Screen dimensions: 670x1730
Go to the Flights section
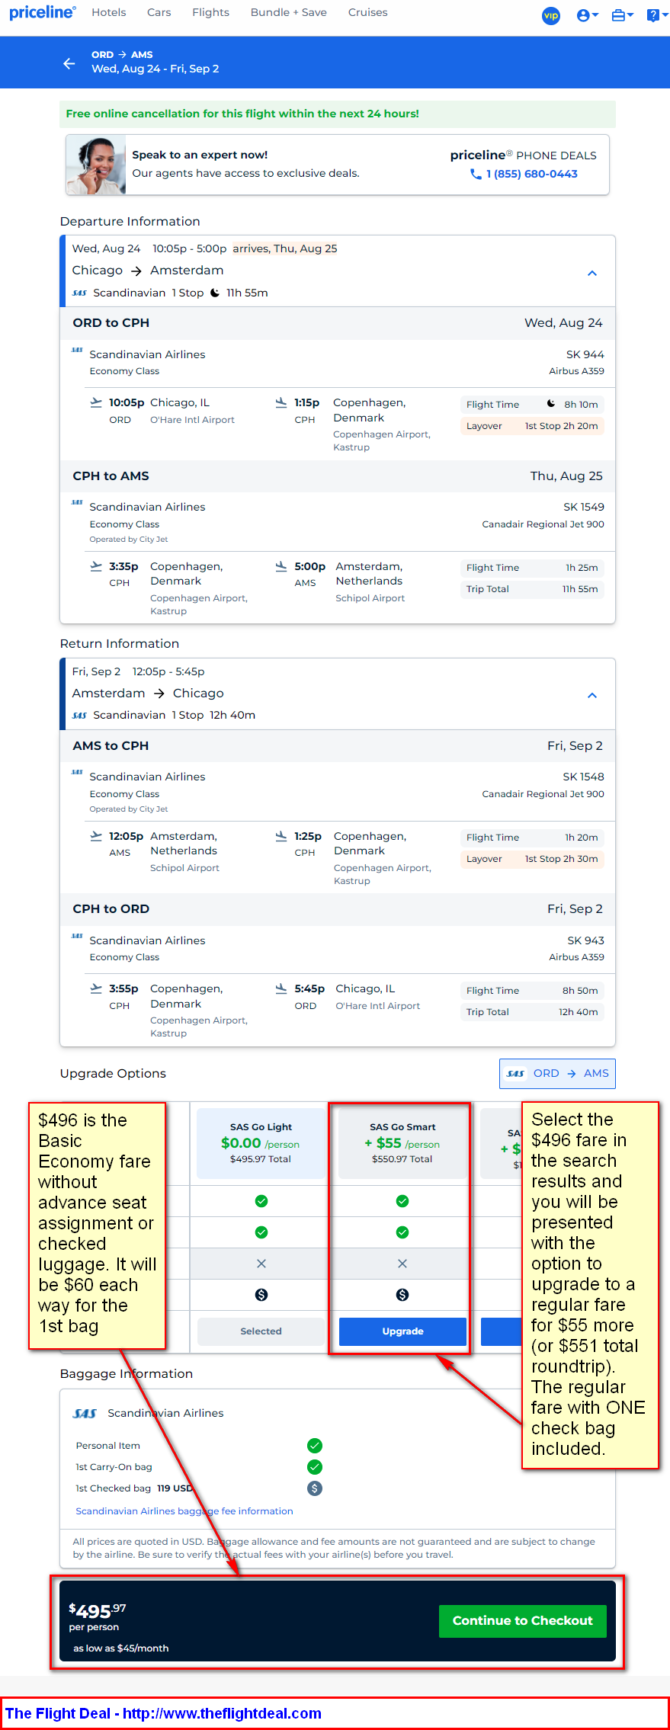coord(210,13)
